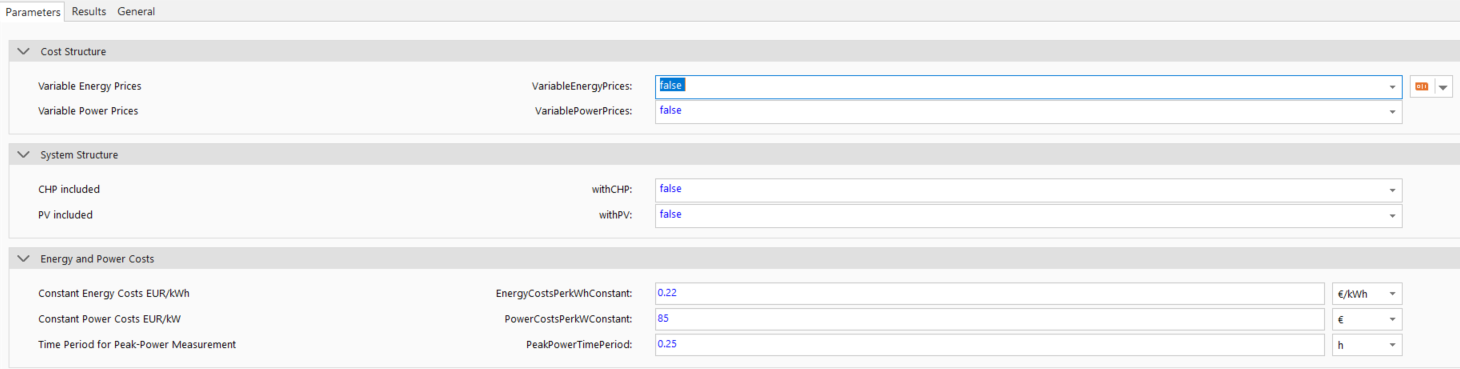1460x369 pixels.
Task: Collapse the Energy and Power Costs section
Action: [x=24, y=259]
